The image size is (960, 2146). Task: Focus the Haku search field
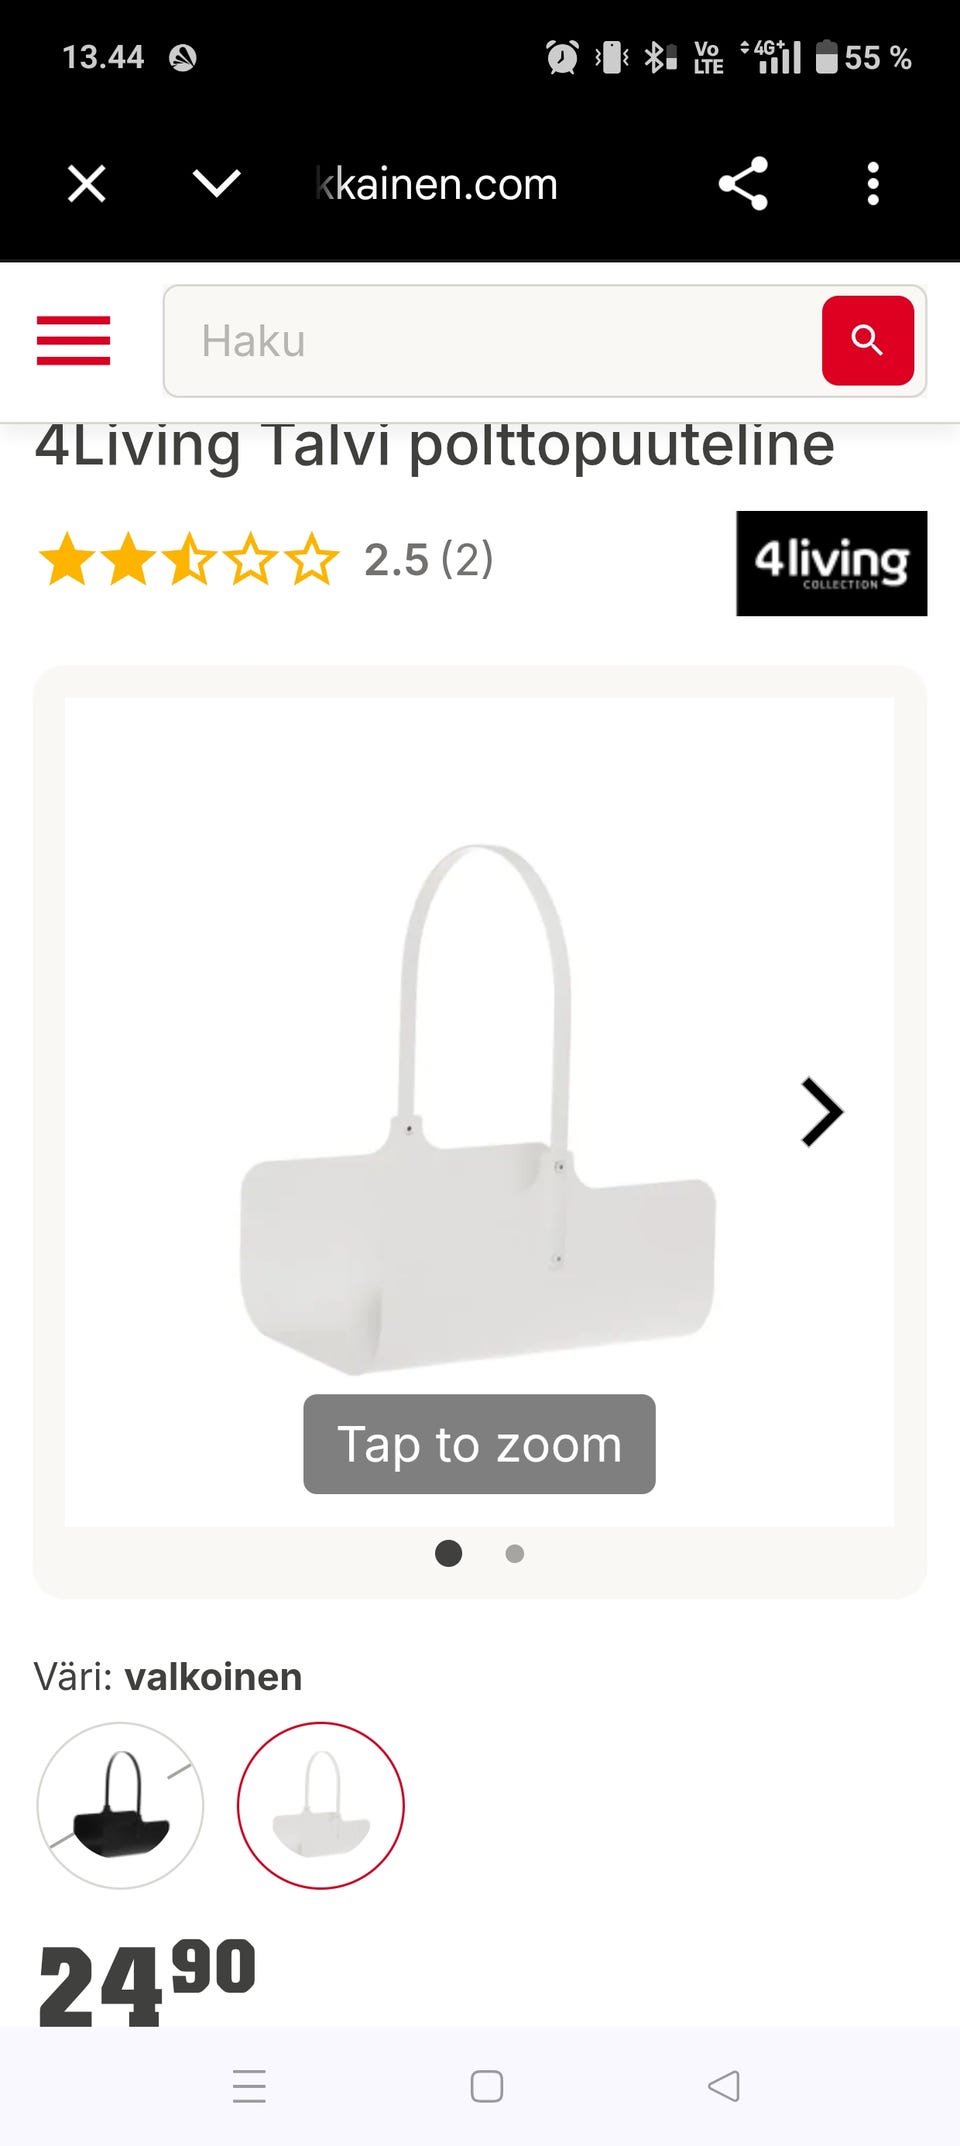tap(492, 341)
